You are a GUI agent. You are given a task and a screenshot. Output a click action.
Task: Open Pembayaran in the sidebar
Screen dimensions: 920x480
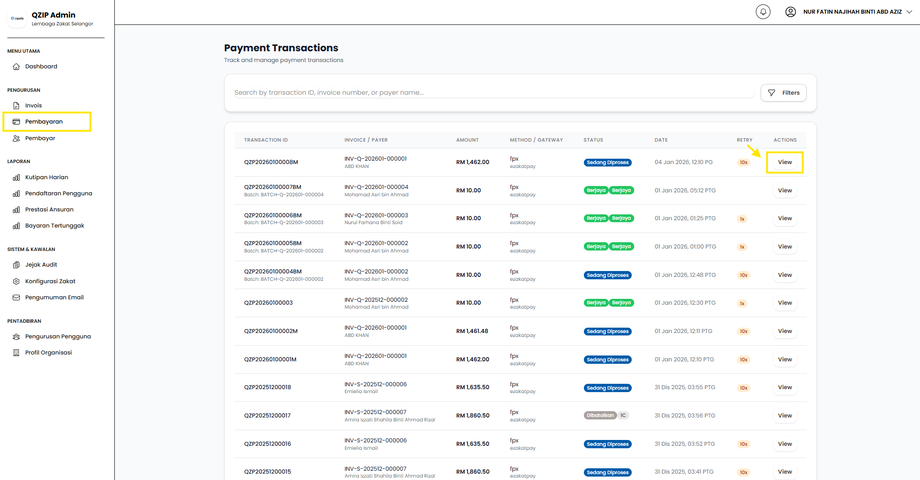click(x=47, y=122)
